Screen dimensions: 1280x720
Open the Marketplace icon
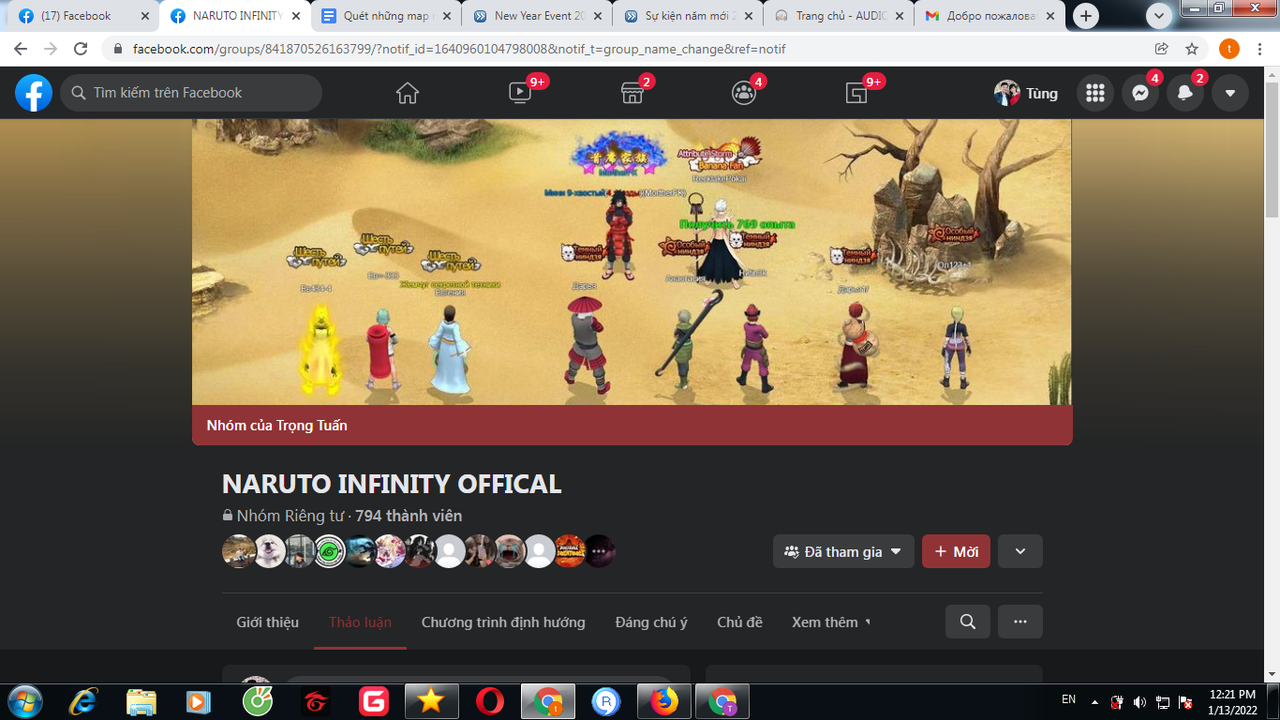click(632, 93)
